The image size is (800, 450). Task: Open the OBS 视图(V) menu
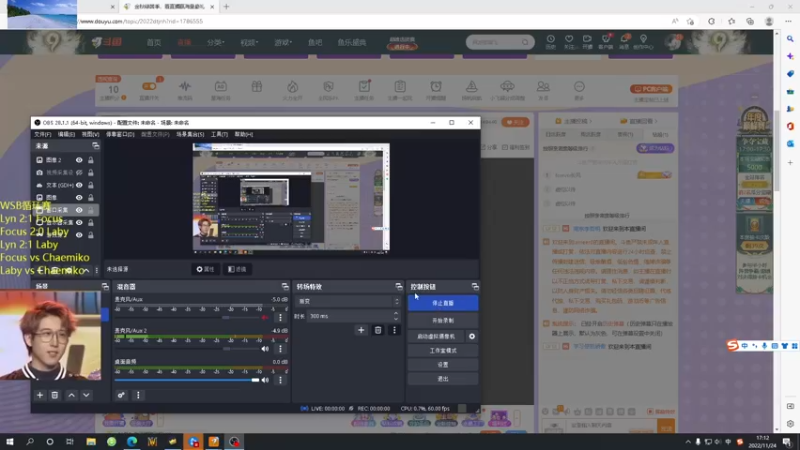pyautogui.click(x=90, y=134)
